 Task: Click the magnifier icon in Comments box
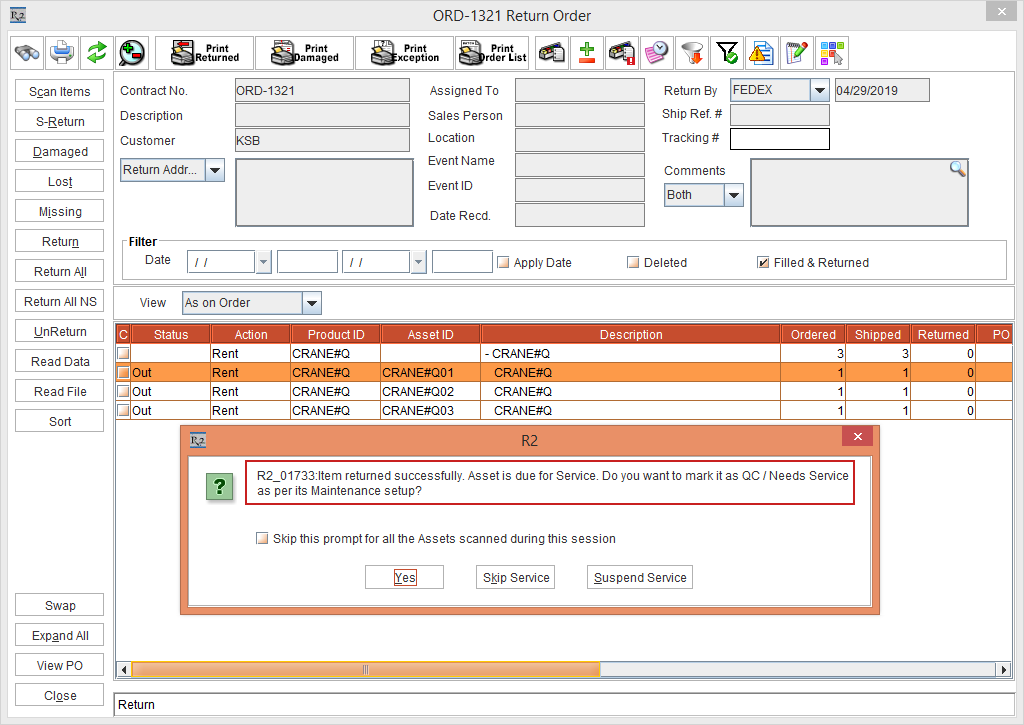point(957,169)
